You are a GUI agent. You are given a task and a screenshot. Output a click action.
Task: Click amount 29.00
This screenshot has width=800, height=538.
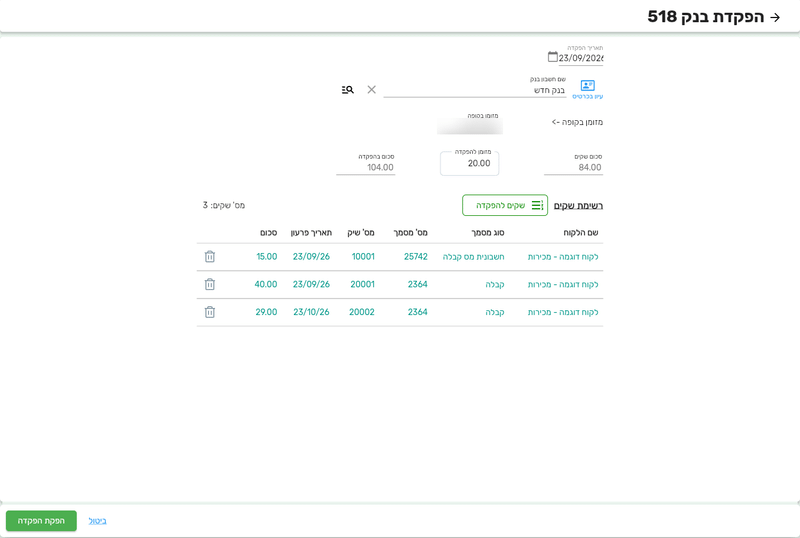coord(266,311)
